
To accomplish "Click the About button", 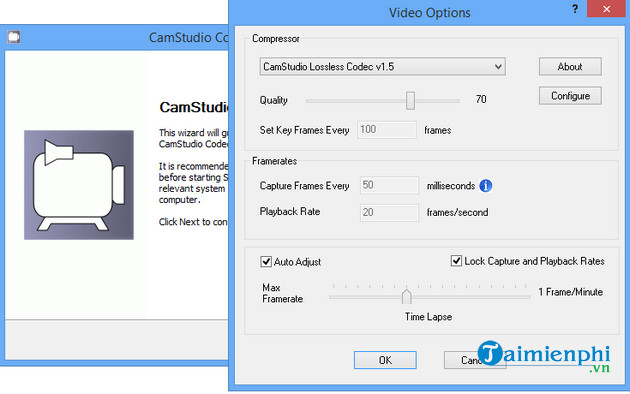I will (570, 66).
